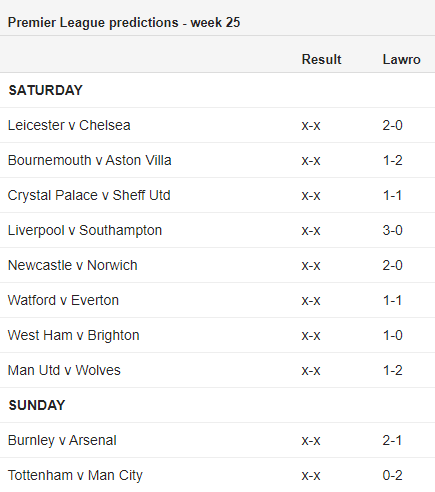Viewport: 435px width, 492px height.
Task: Click Lawro's 2-1 prediction for Burnley
Action: pyautogui.click(x=392, y=440)
